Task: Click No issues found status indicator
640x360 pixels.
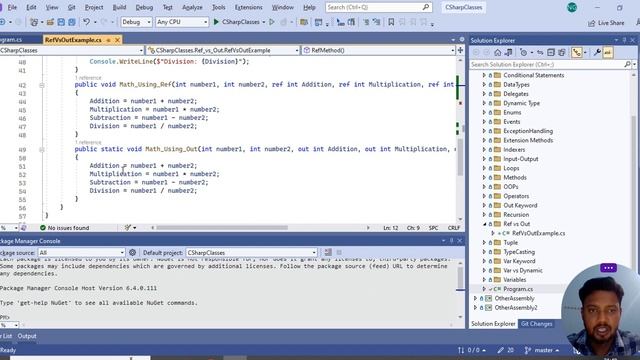Action: (x=64, y=228)
